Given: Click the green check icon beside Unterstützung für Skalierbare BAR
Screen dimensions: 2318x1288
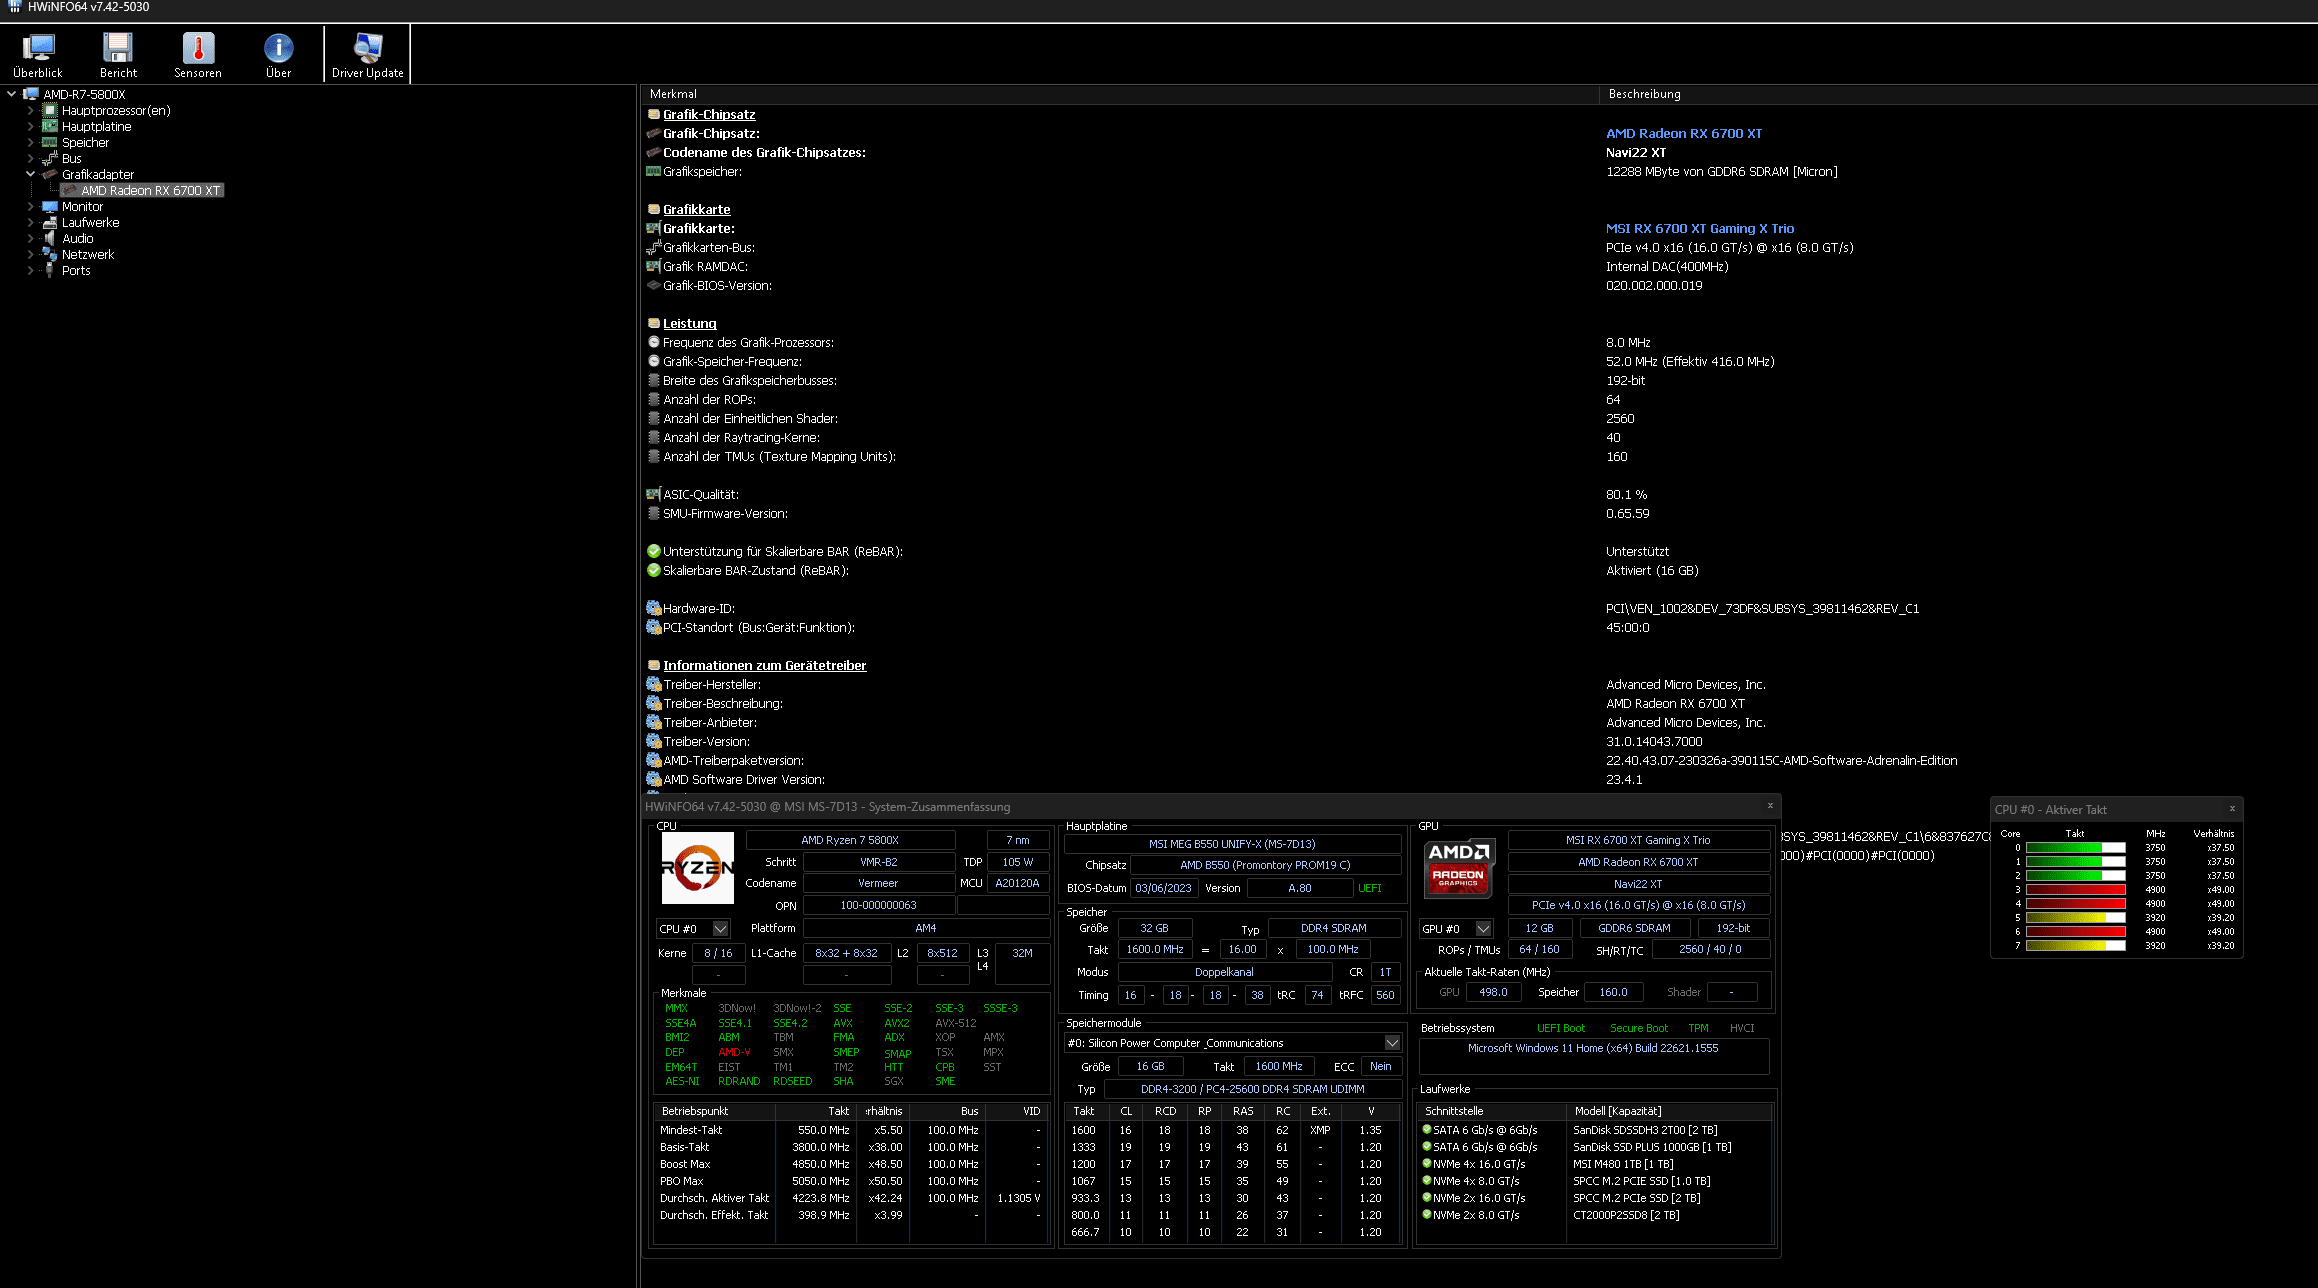Looking at the screenshot, I should tap(654, 551).
